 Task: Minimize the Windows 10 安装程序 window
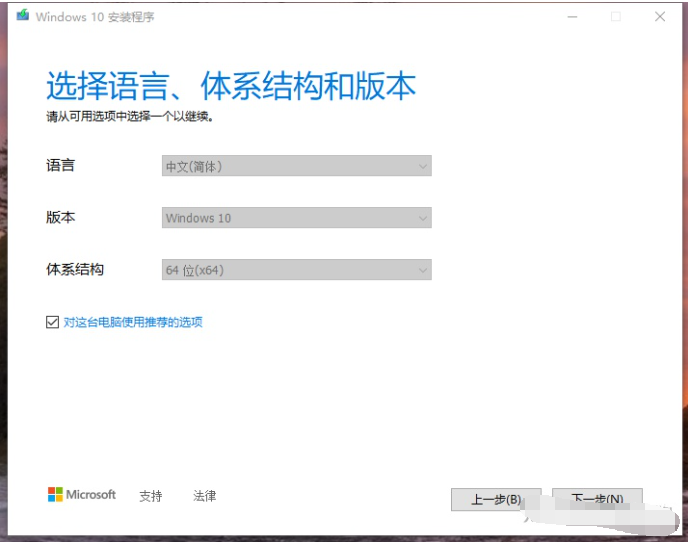pyautogui.click(x=571, y=17)
